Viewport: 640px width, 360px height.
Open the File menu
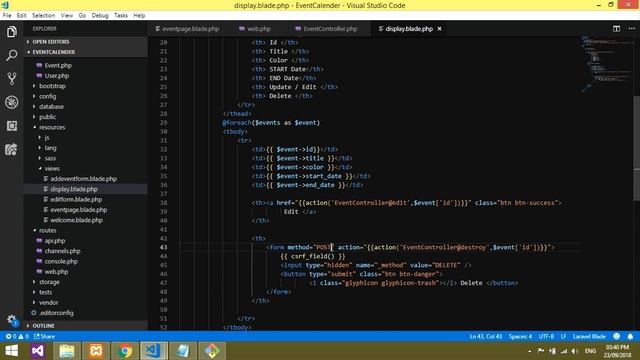[x=7, y=16]
